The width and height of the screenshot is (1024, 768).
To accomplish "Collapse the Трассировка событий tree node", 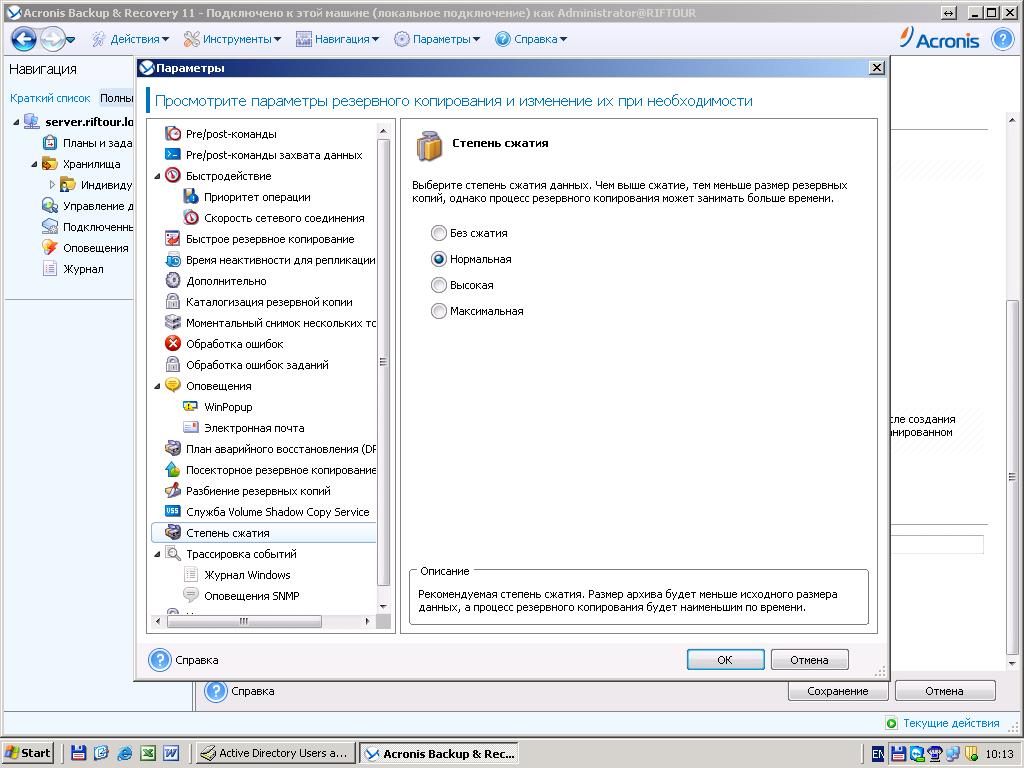I will point(158,554).
